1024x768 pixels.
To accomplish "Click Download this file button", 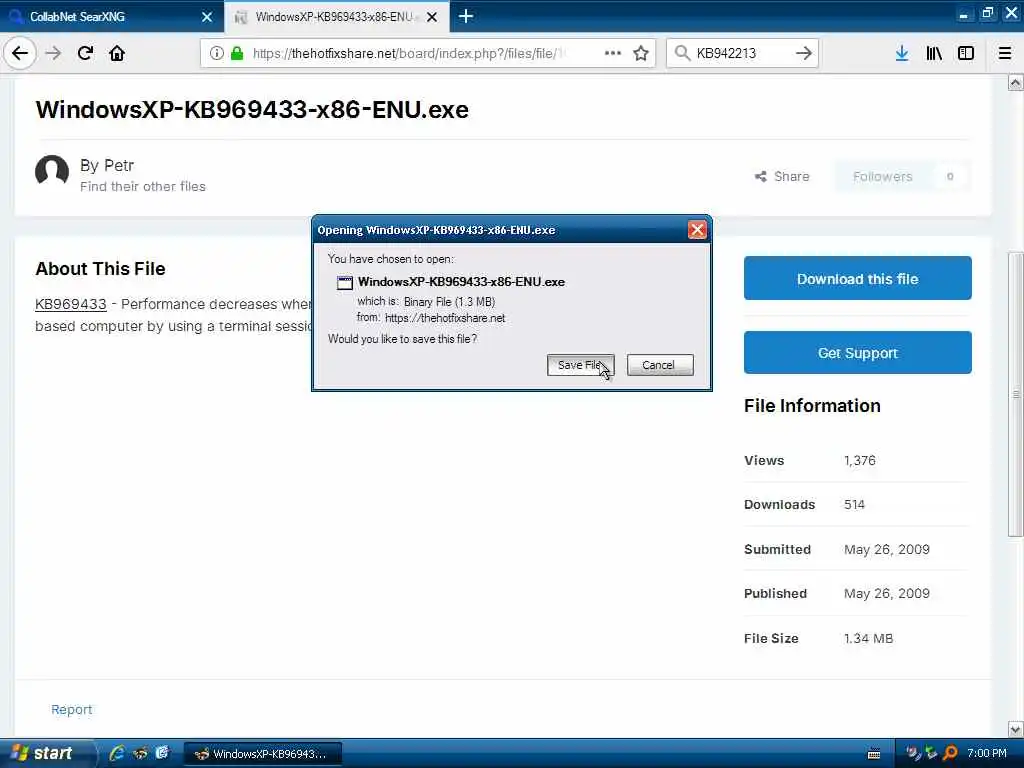I will [x=857, y=278].
